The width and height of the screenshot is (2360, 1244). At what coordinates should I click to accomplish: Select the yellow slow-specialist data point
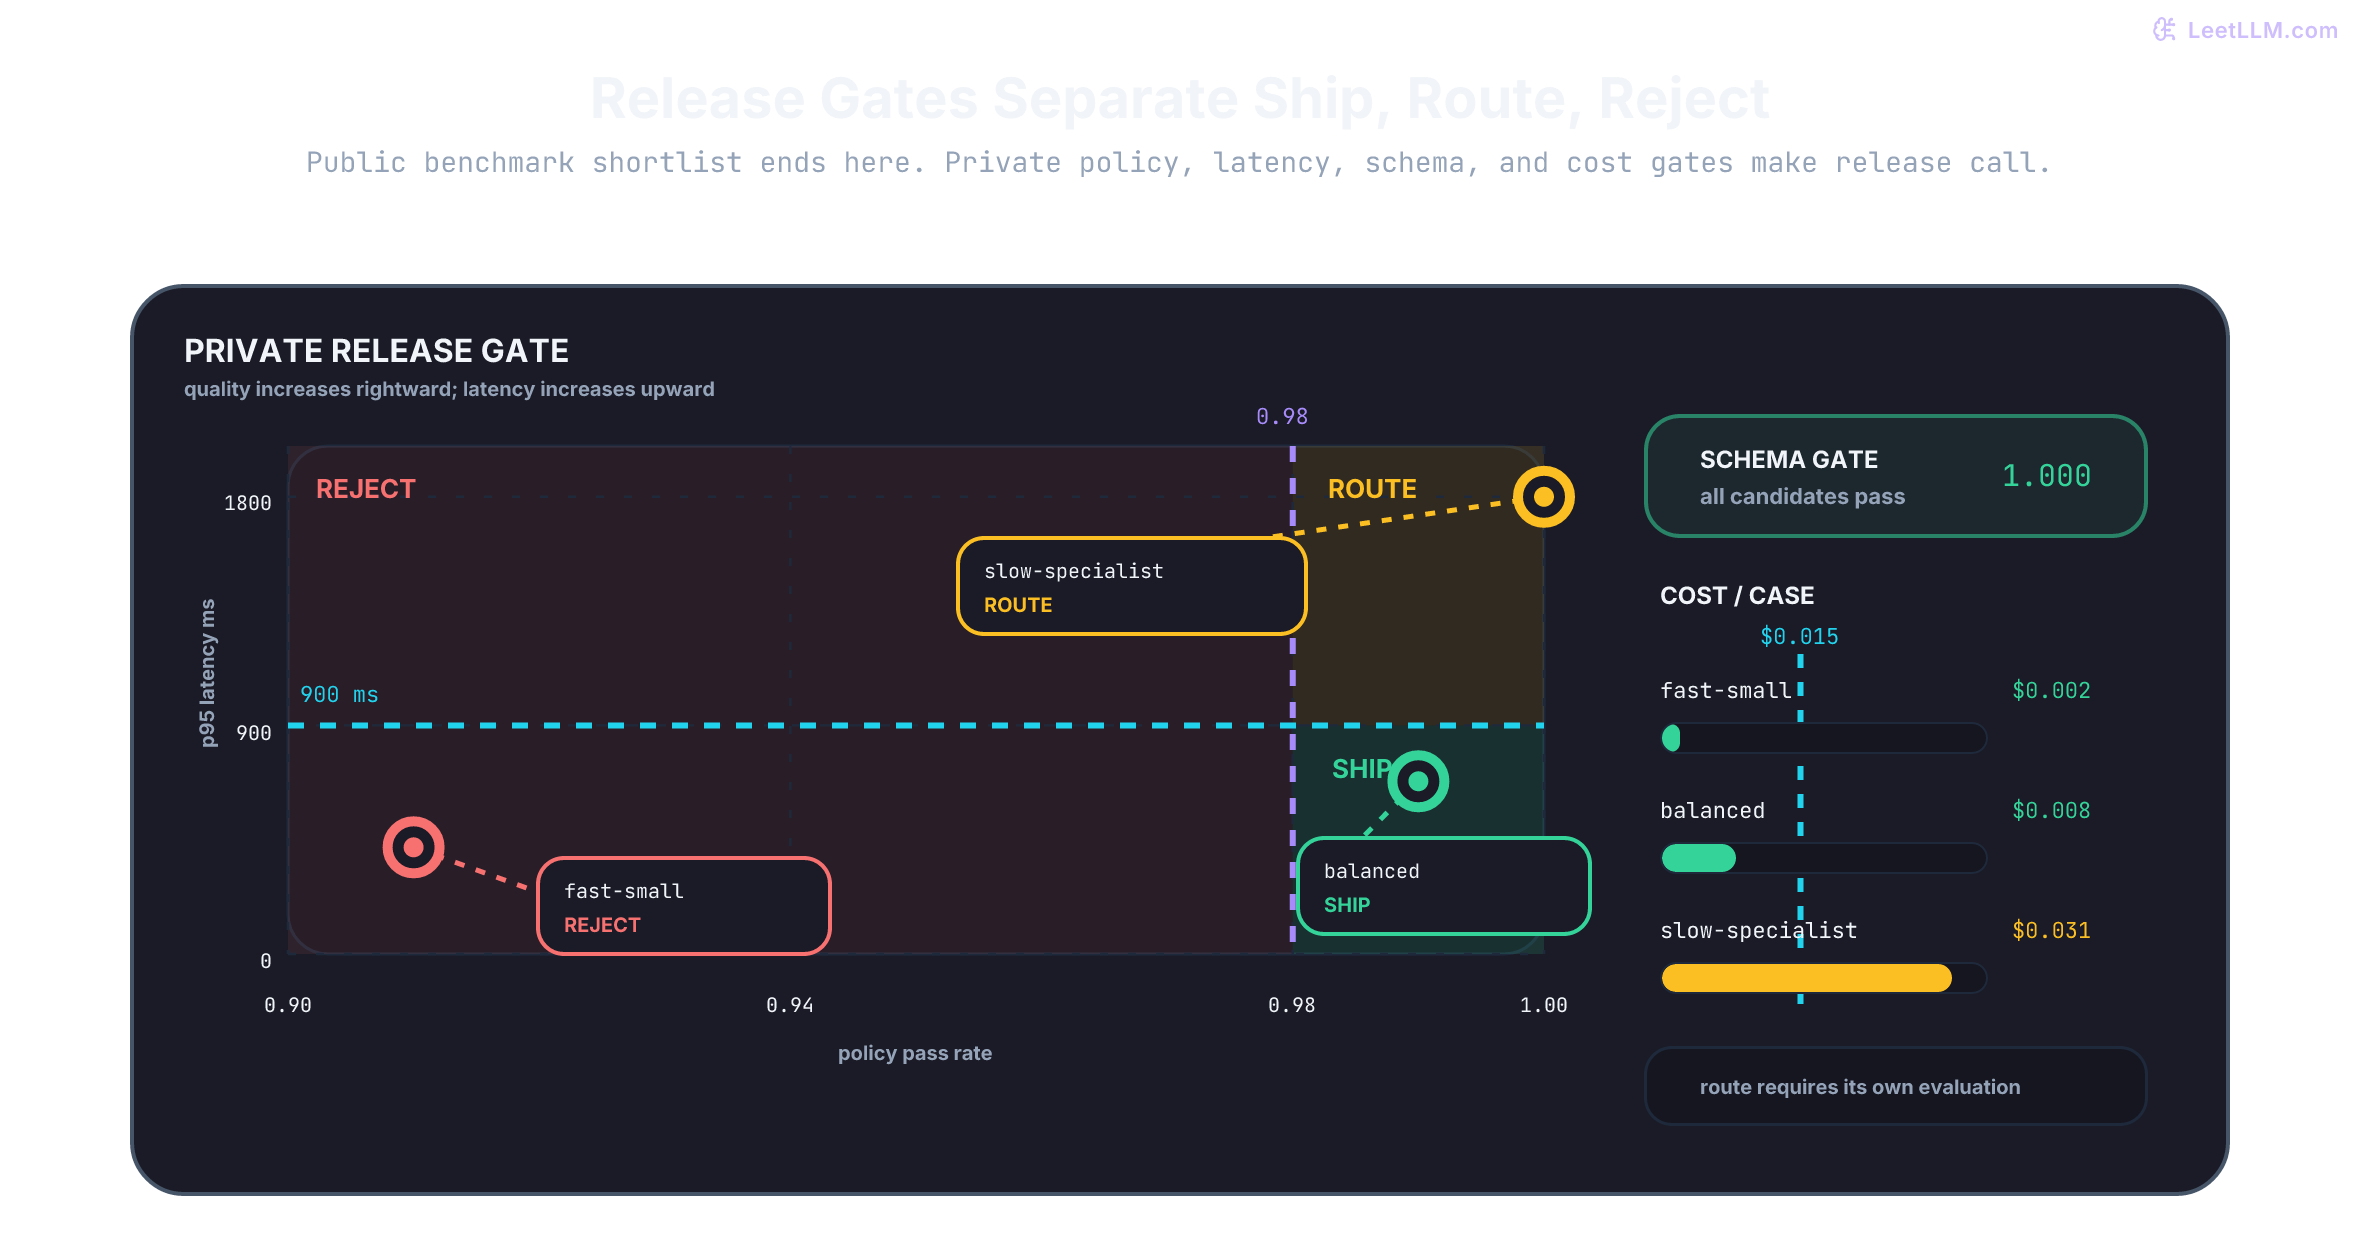coord(1543,497)
